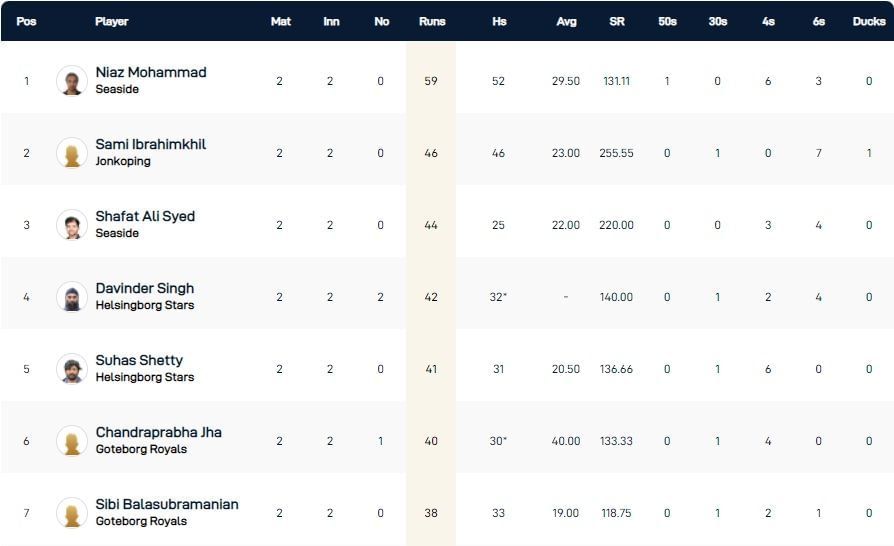Sort by 6s column header

coord(819,21)
